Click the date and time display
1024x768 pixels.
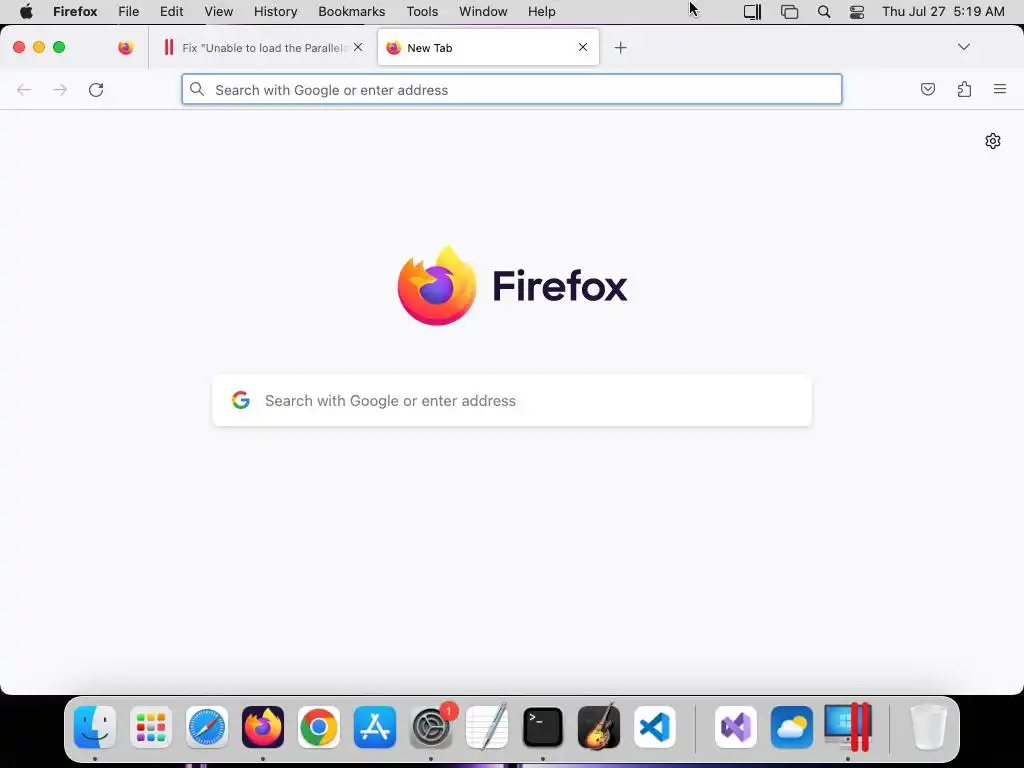(943, 12)
